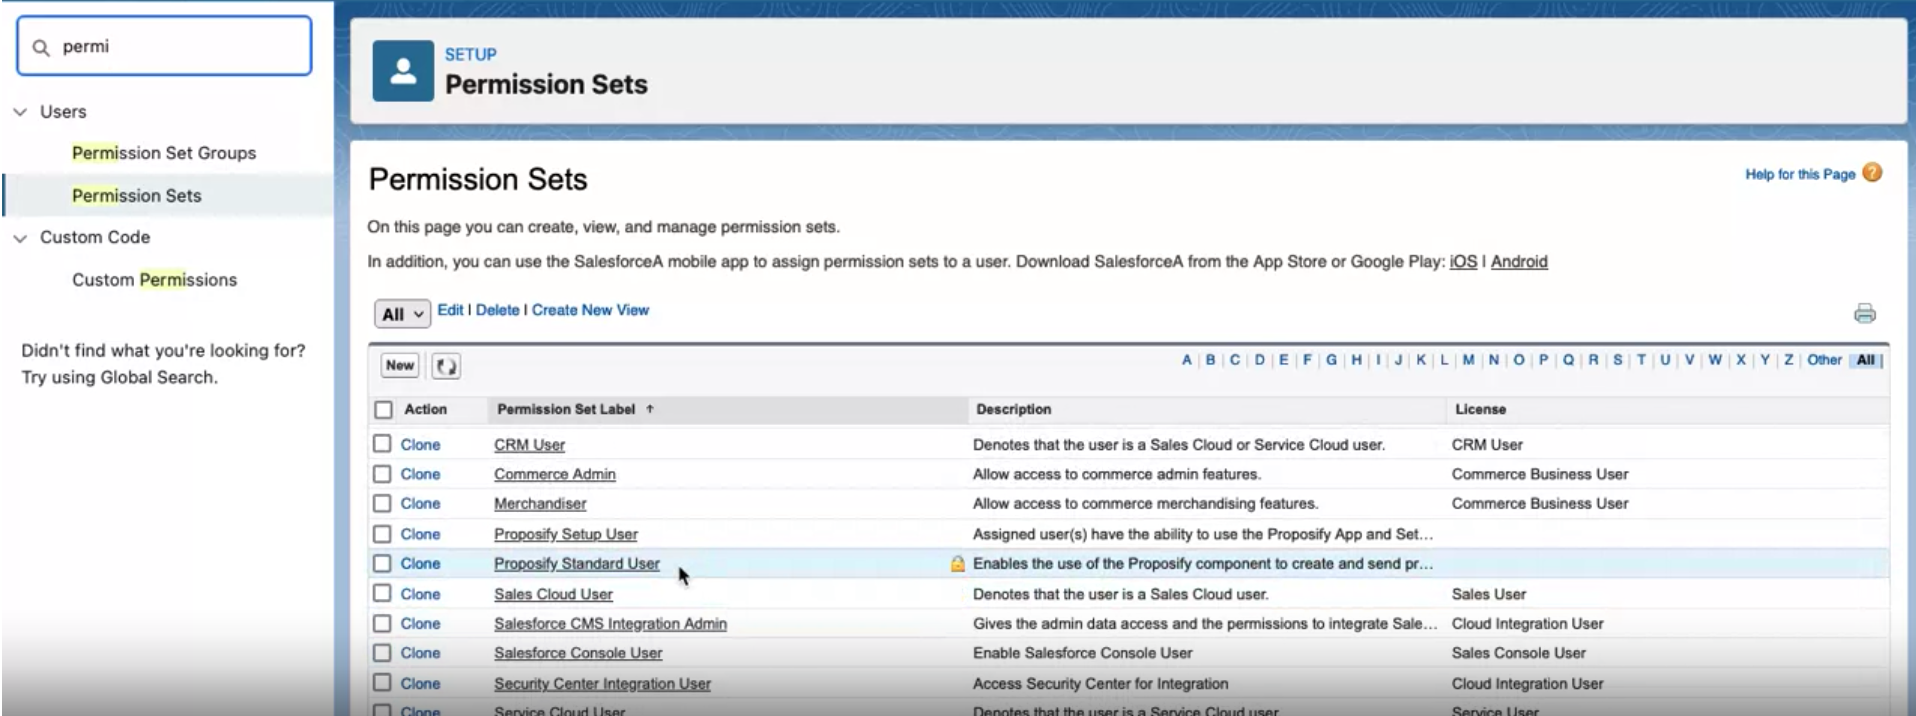
Task: Click the sort arrow beside Permission Set Label
Action: [x=650, y=409]
